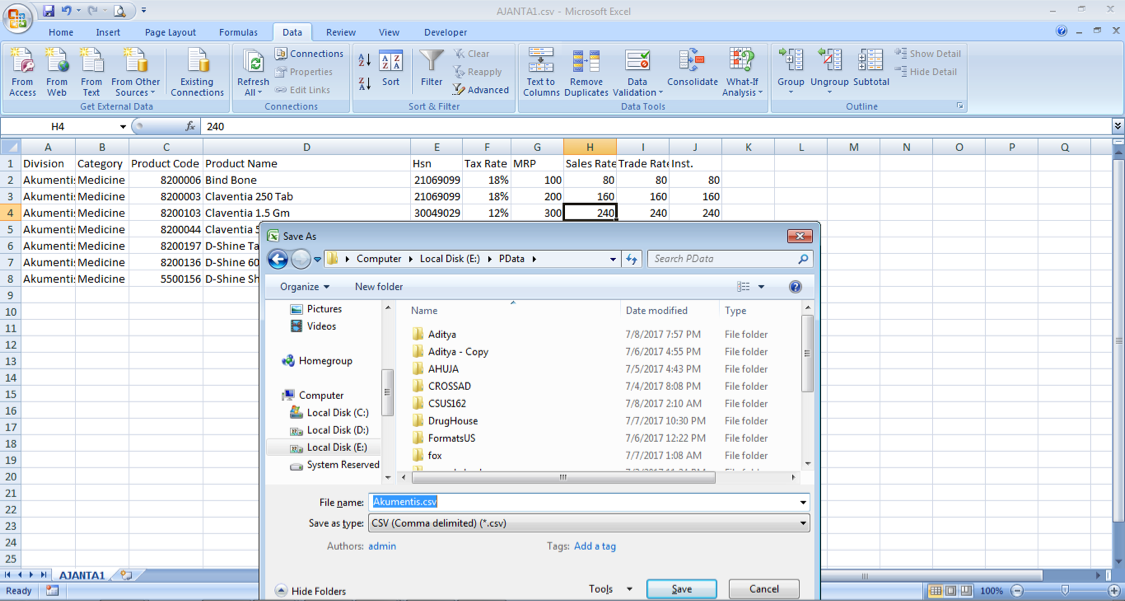
Task: Click the file list horizontal scrollbar
Action: (x=563, y=477)
